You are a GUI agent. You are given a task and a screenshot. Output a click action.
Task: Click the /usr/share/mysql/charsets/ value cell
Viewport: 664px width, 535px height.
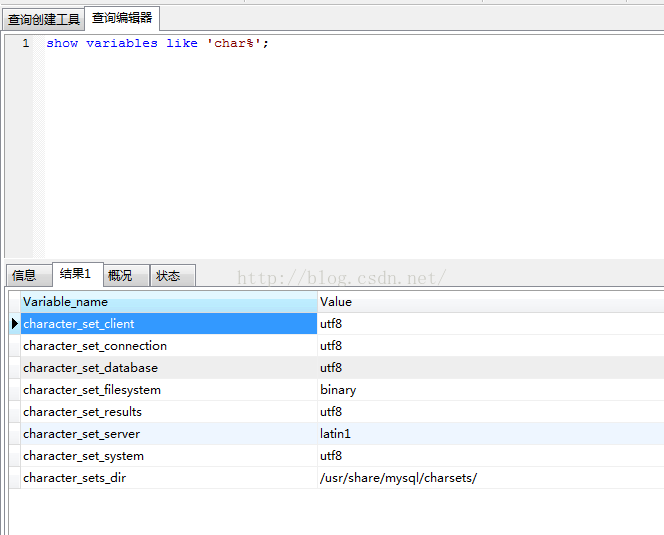coord(490,478)
